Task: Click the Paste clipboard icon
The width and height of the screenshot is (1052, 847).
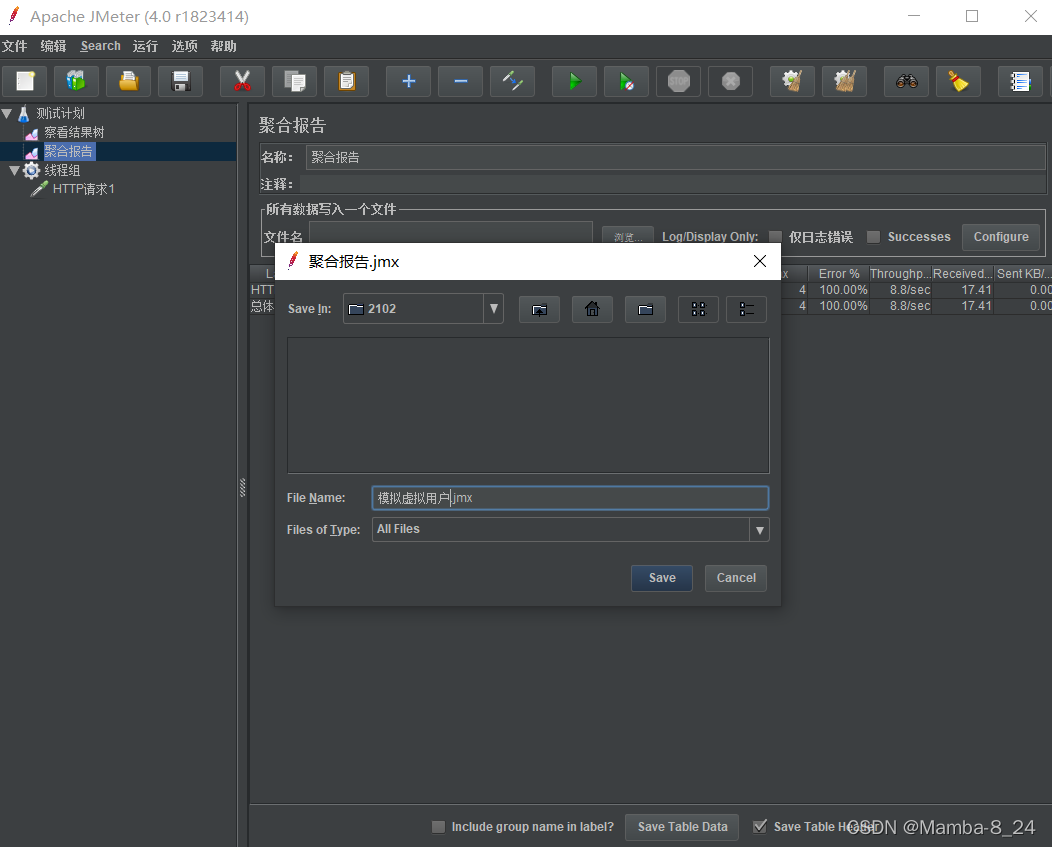Action: tap(346, 81)
